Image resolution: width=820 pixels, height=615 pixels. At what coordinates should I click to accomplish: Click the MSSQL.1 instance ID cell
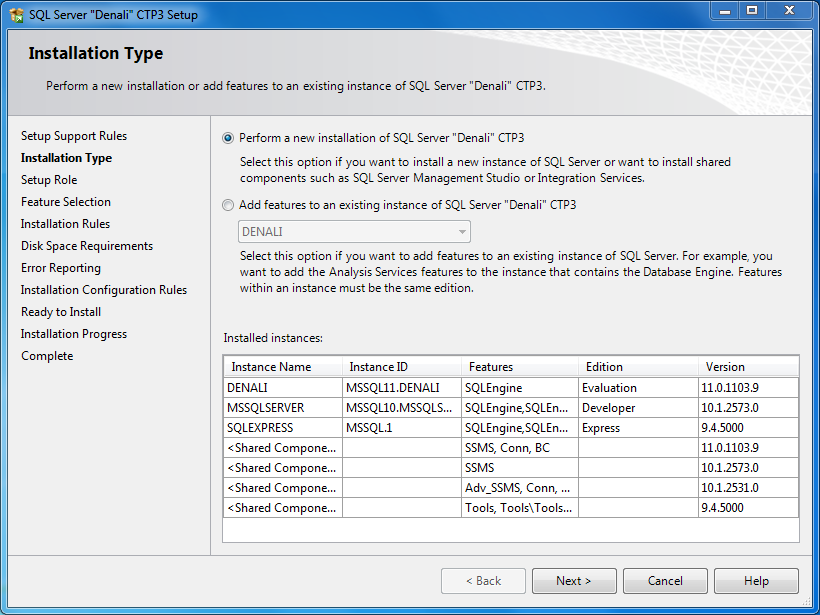tap(402, 428)
